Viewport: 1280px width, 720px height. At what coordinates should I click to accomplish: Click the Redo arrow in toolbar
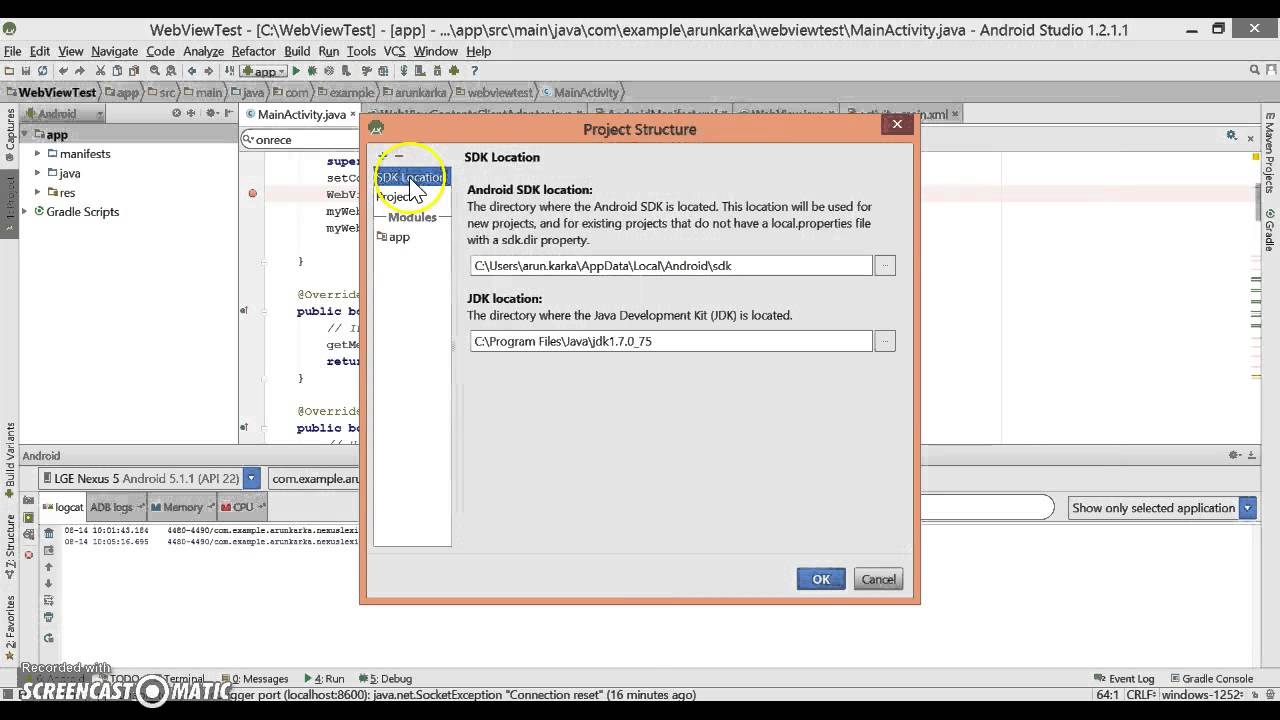pyautogui.click(x=81, y=71)
